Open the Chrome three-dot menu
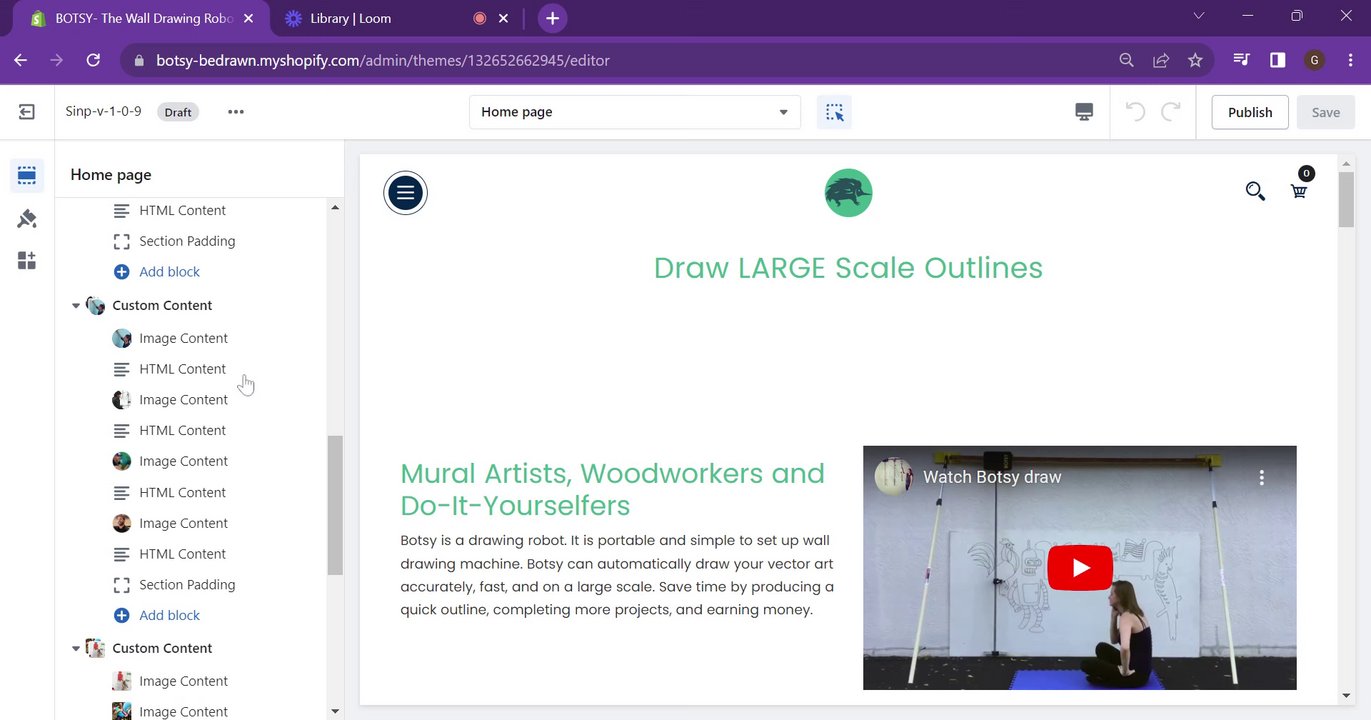This screenshot has width=1371, height=720. click(x=1349, y=60)
